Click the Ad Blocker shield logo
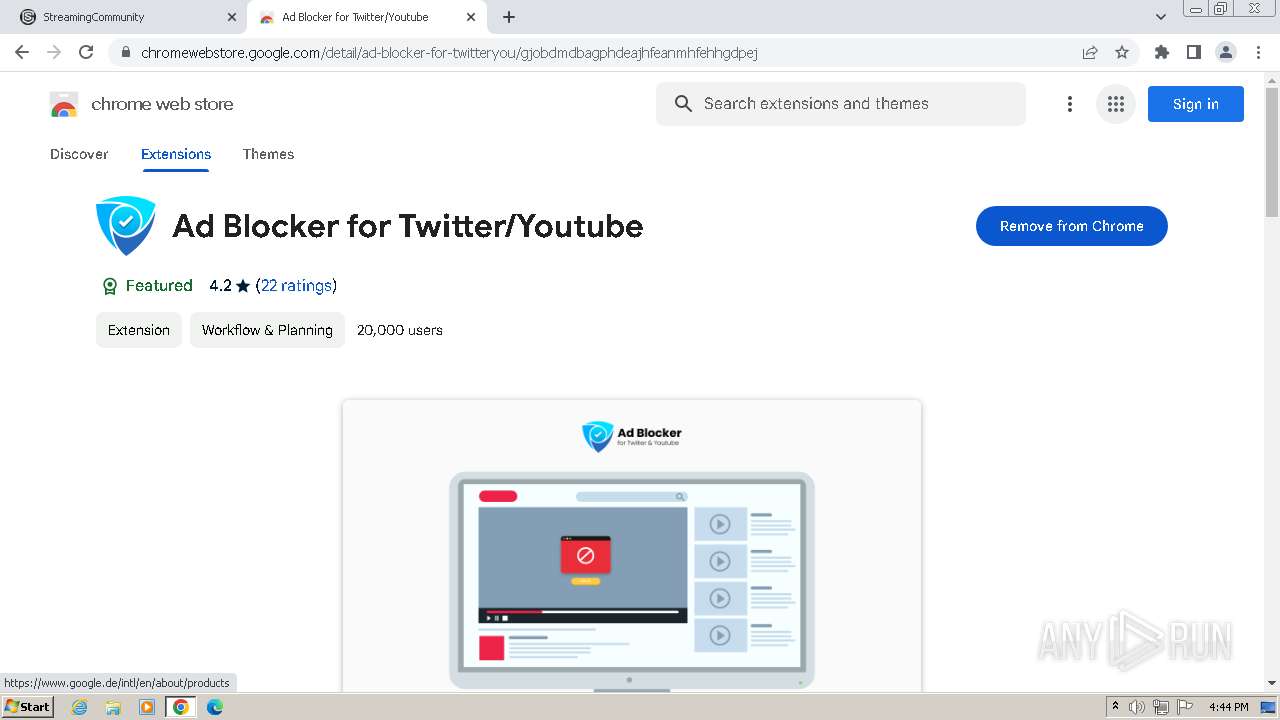Viewport: 1280px width, 720px height. pos(126,226)
